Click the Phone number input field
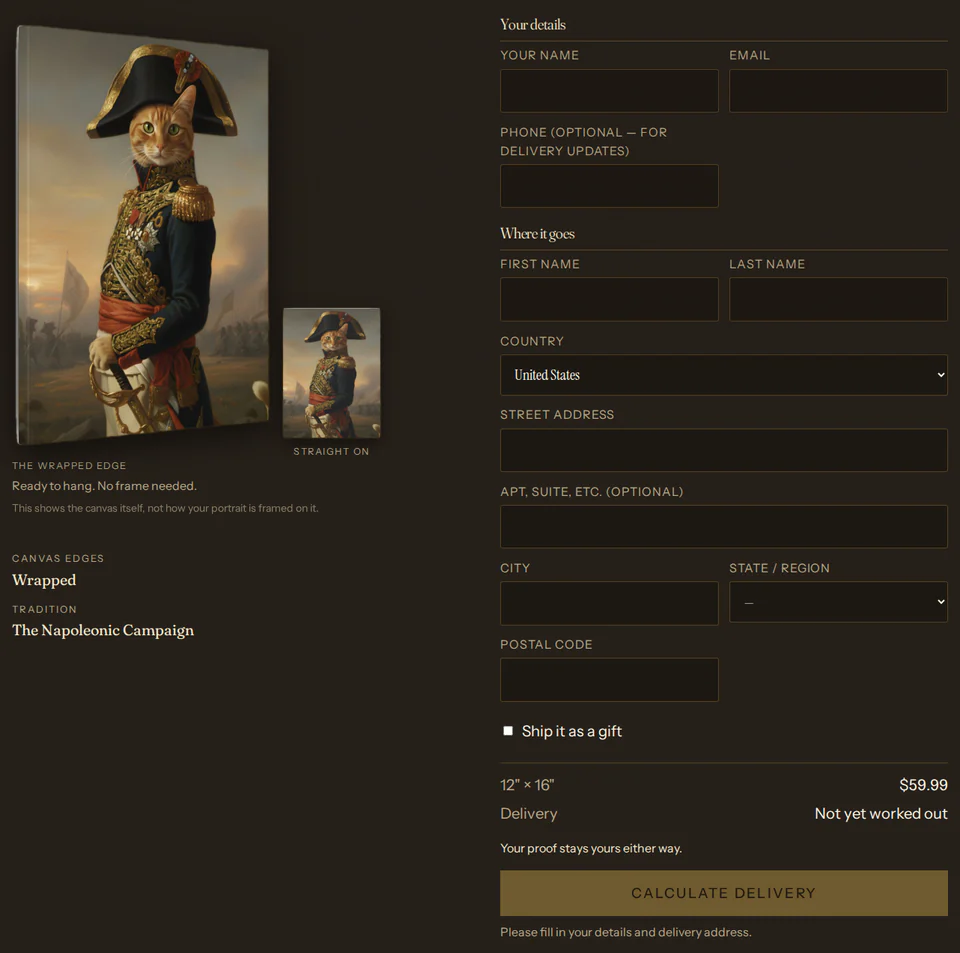960x953 pixels. point(609,185)
